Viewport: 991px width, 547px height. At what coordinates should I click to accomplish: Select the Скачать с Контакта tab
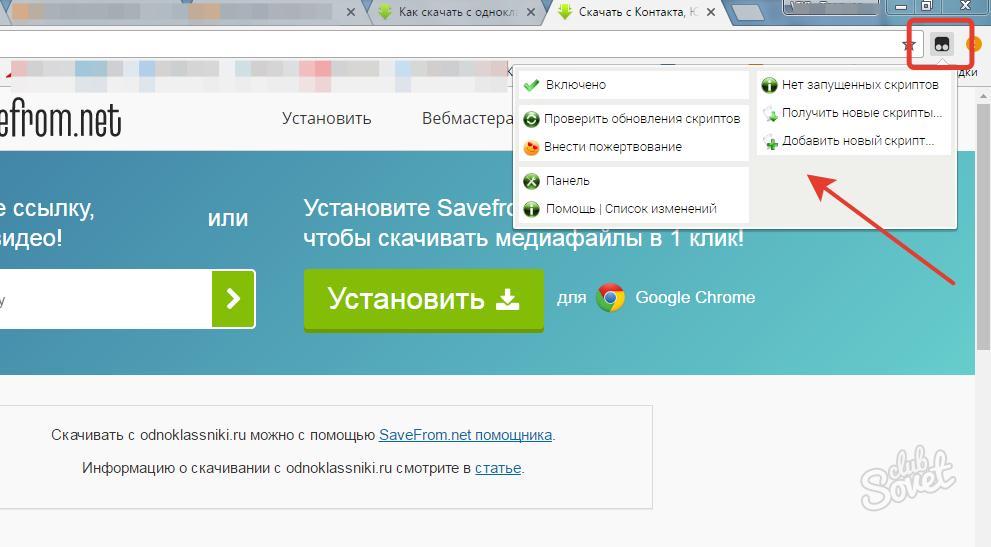pos(637,12)
